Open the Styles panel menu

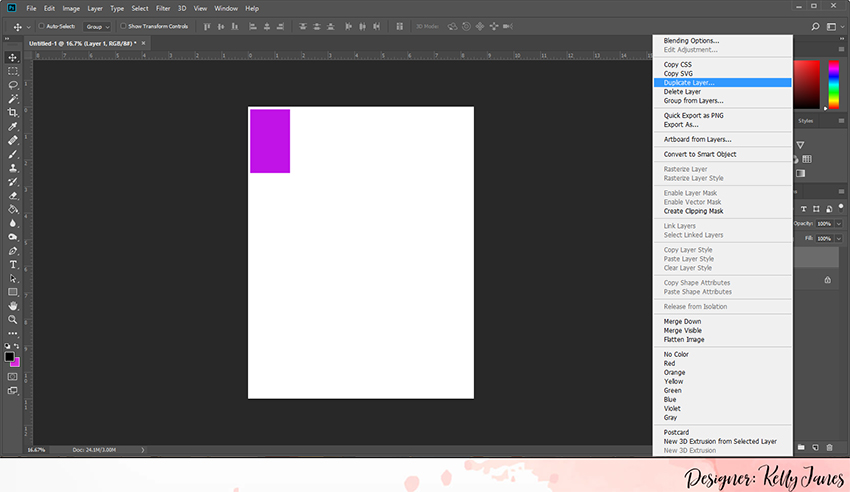(841, 121)
